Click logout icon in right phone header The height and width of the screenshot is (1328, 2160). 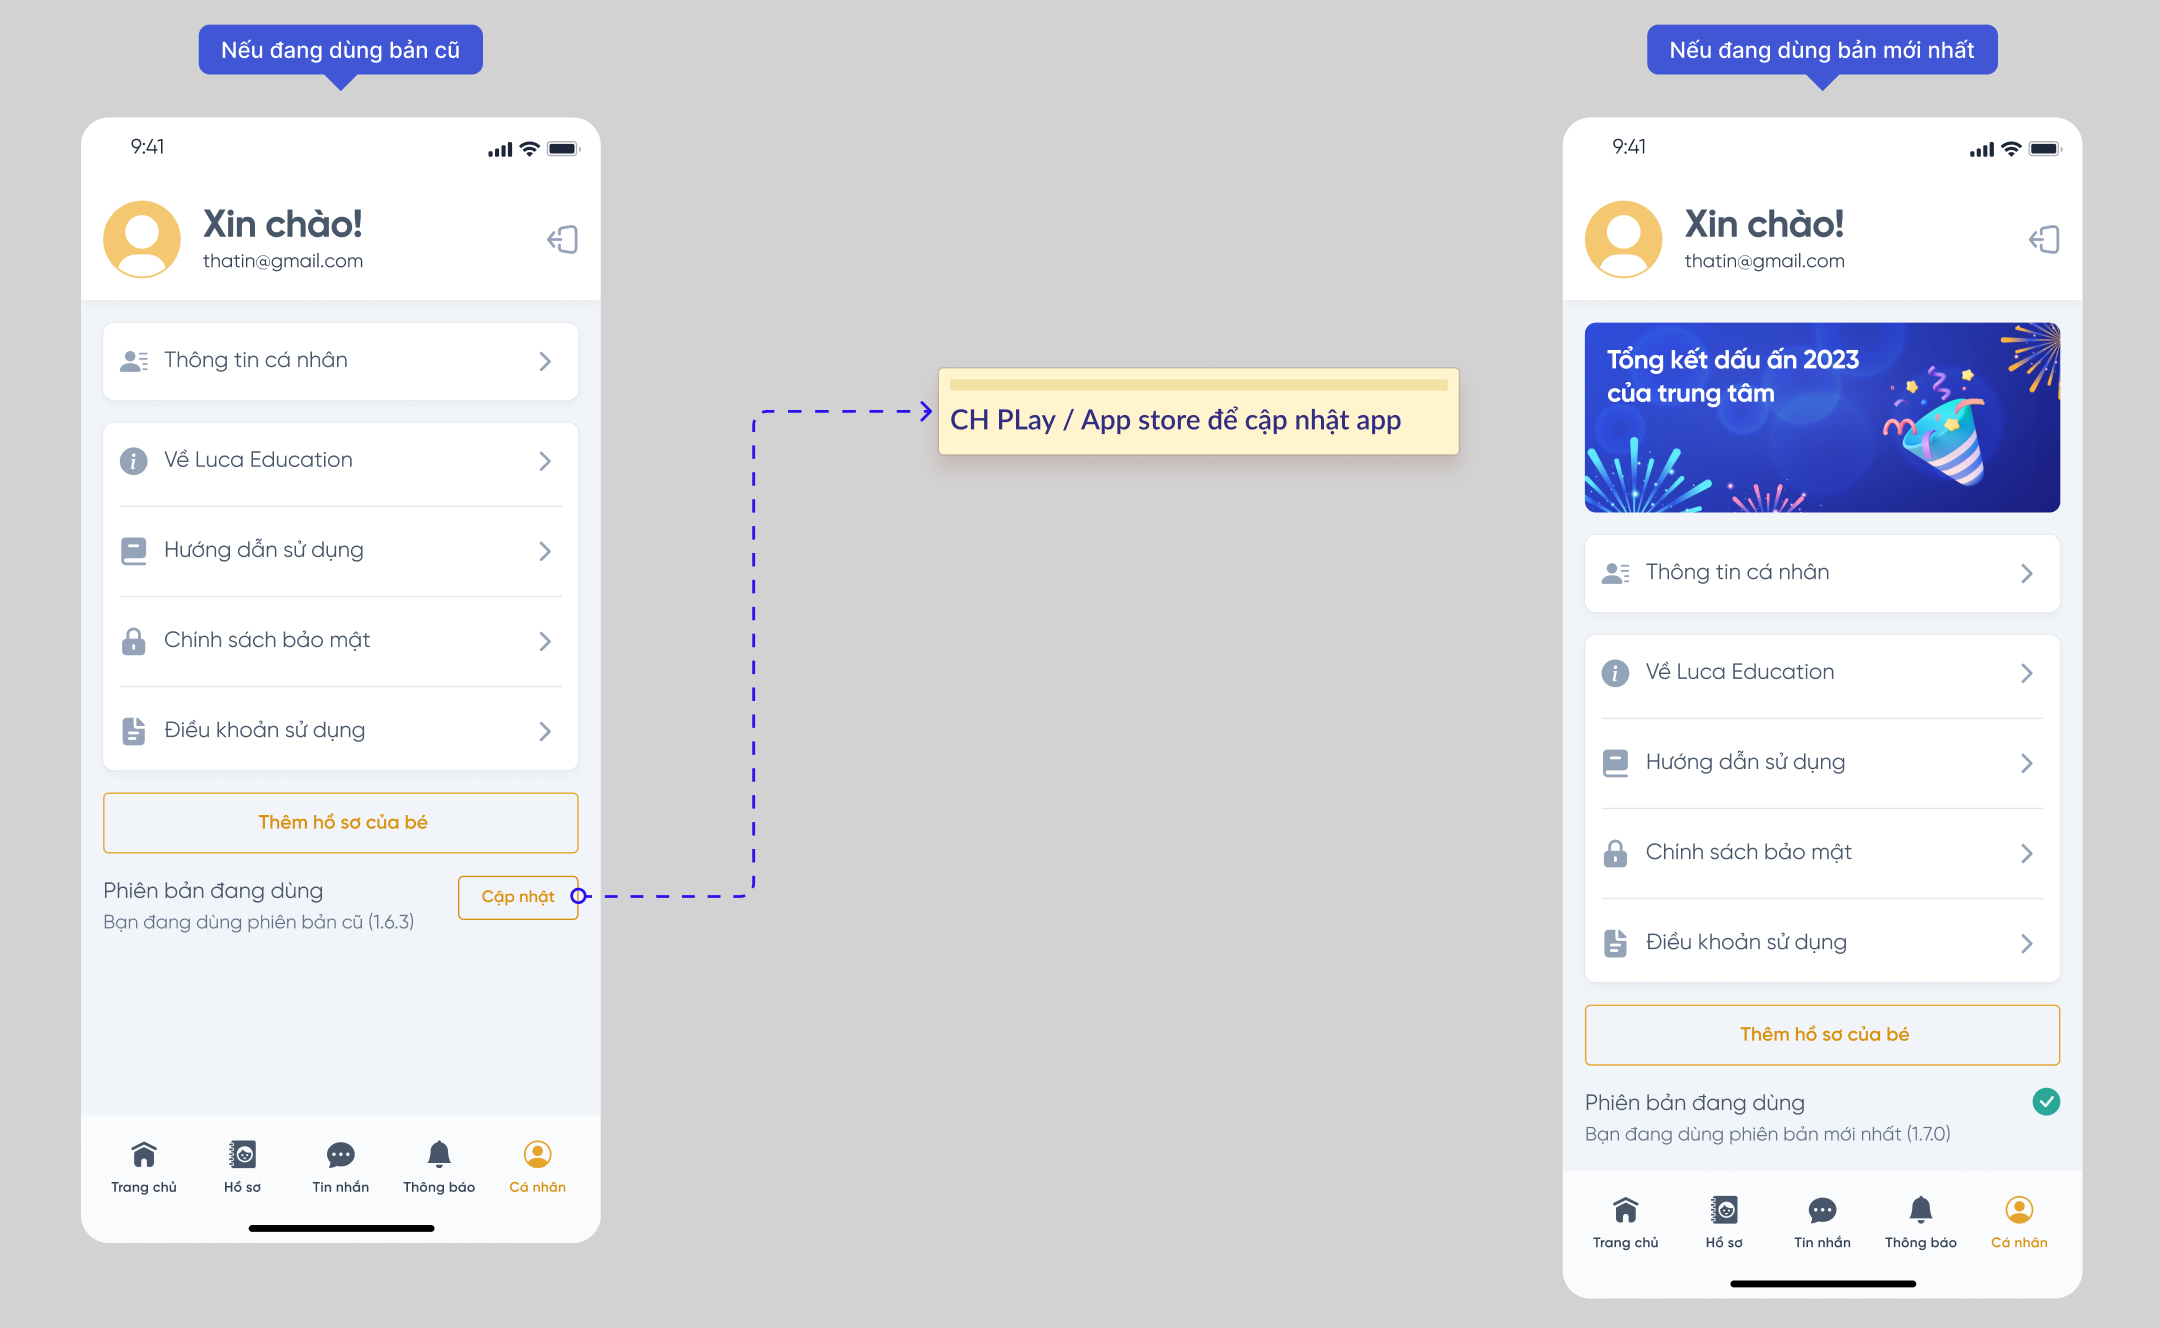(x=2044, y=240)
